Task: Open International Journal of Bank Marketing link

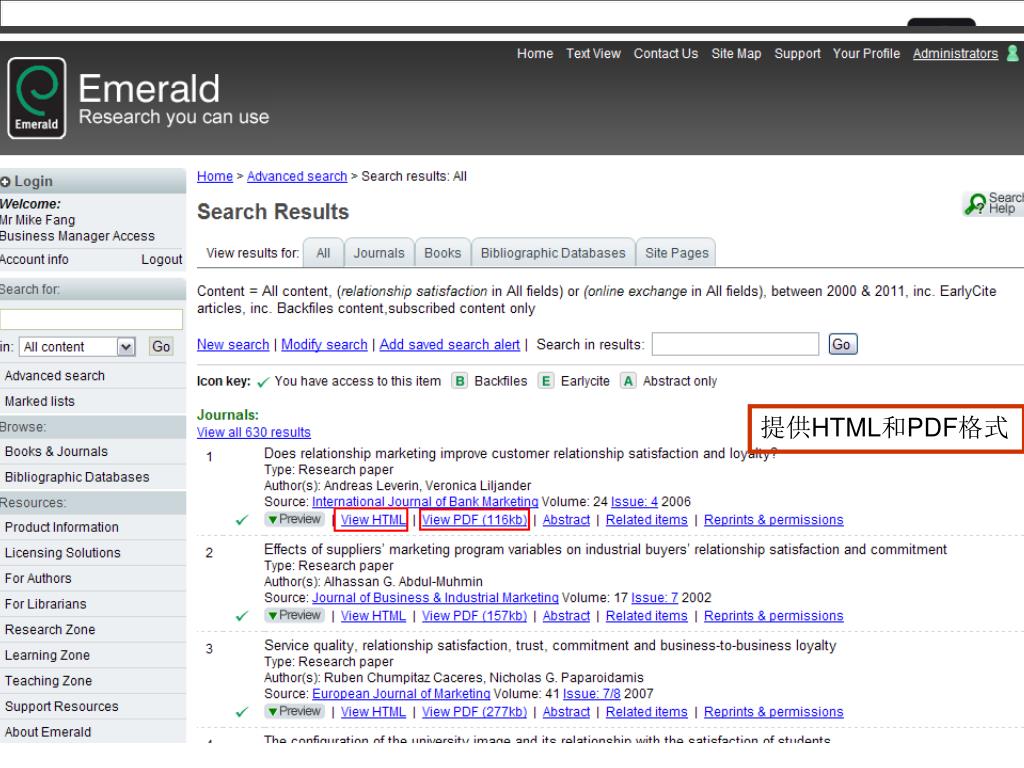Action: [x=425, y=502]
